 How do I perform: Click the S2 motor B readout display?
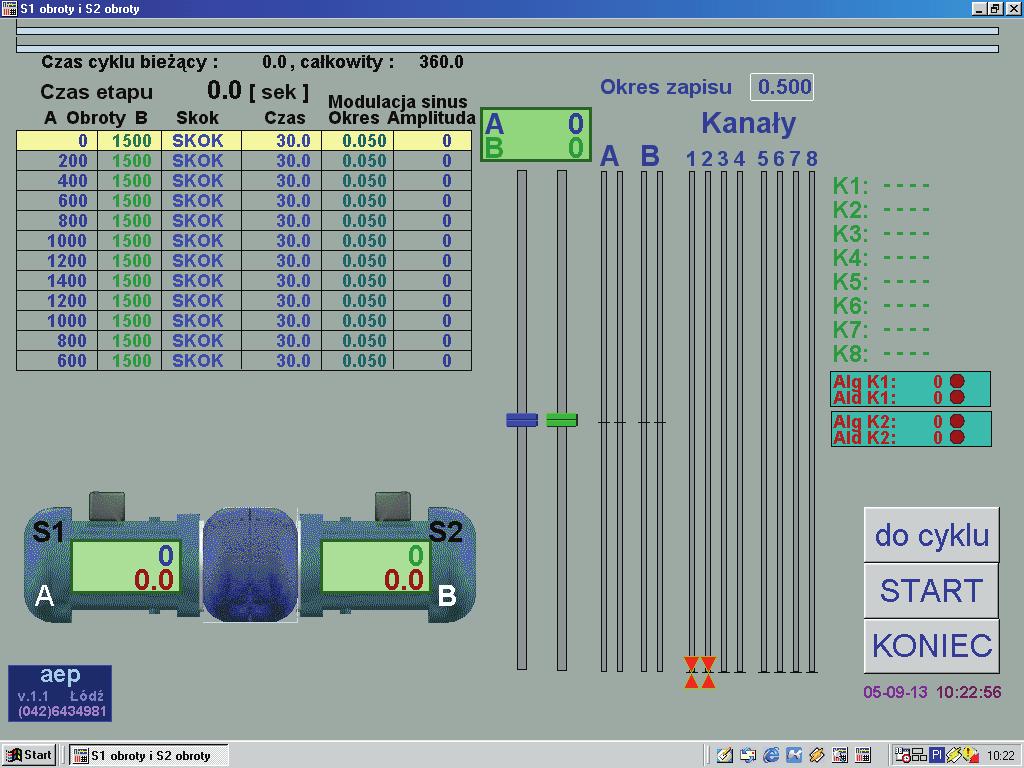point(376,567)
